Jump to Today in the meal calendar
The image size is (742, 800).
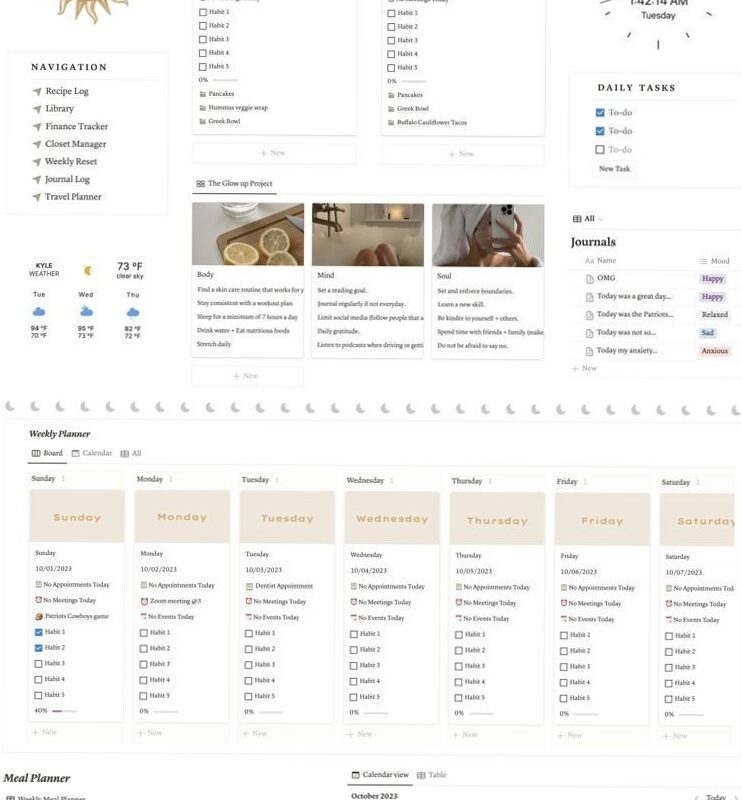coord(716,796)
